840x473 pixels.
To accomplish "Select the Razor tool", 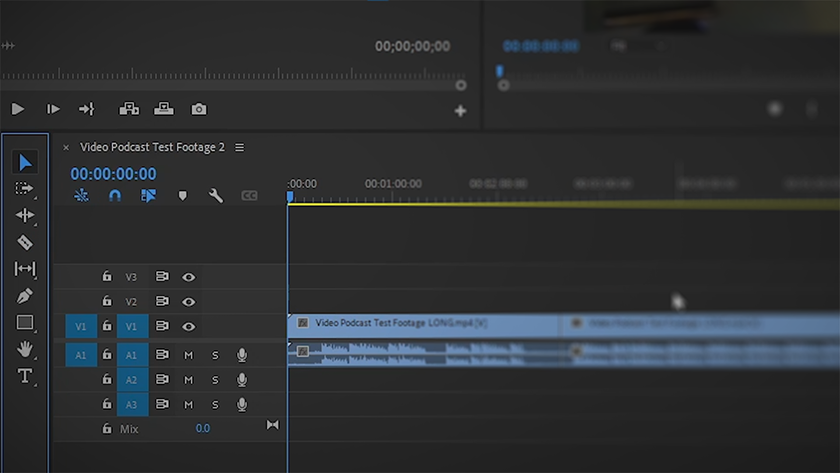I will (x=25, y=242).
